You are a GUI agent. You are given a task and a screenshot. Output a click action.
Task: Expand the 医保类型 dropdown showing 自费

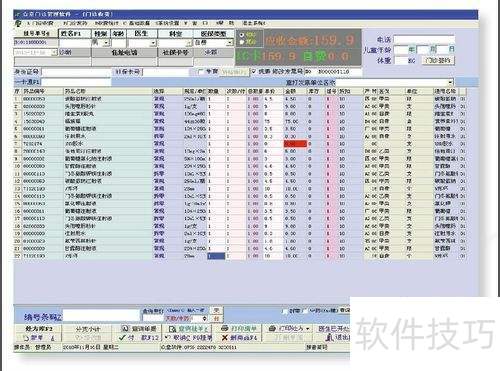[x=230, y=43]
